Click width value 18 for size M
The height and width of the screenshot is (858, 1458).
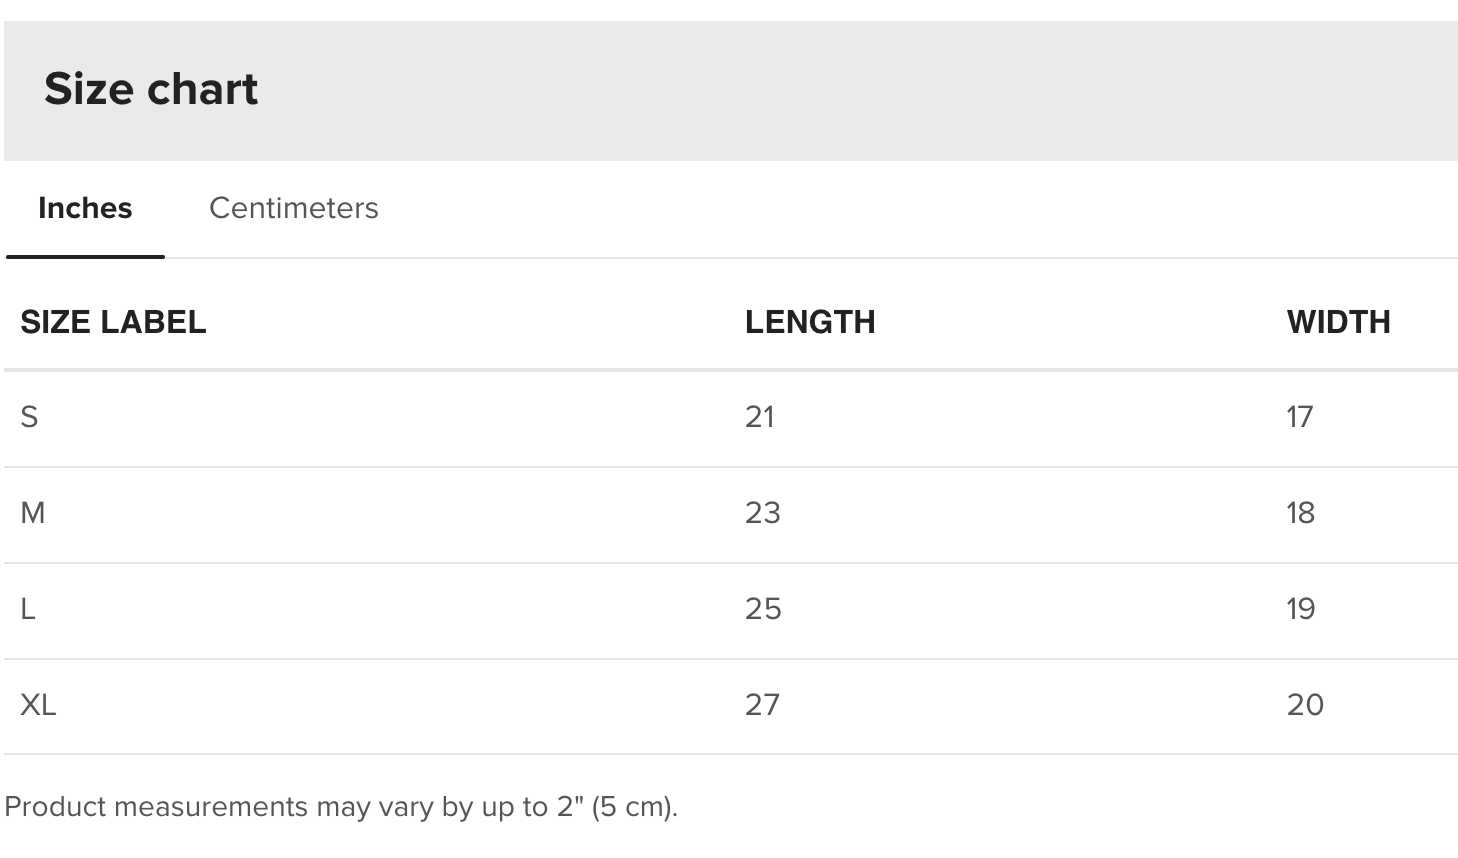(1300, 513)
